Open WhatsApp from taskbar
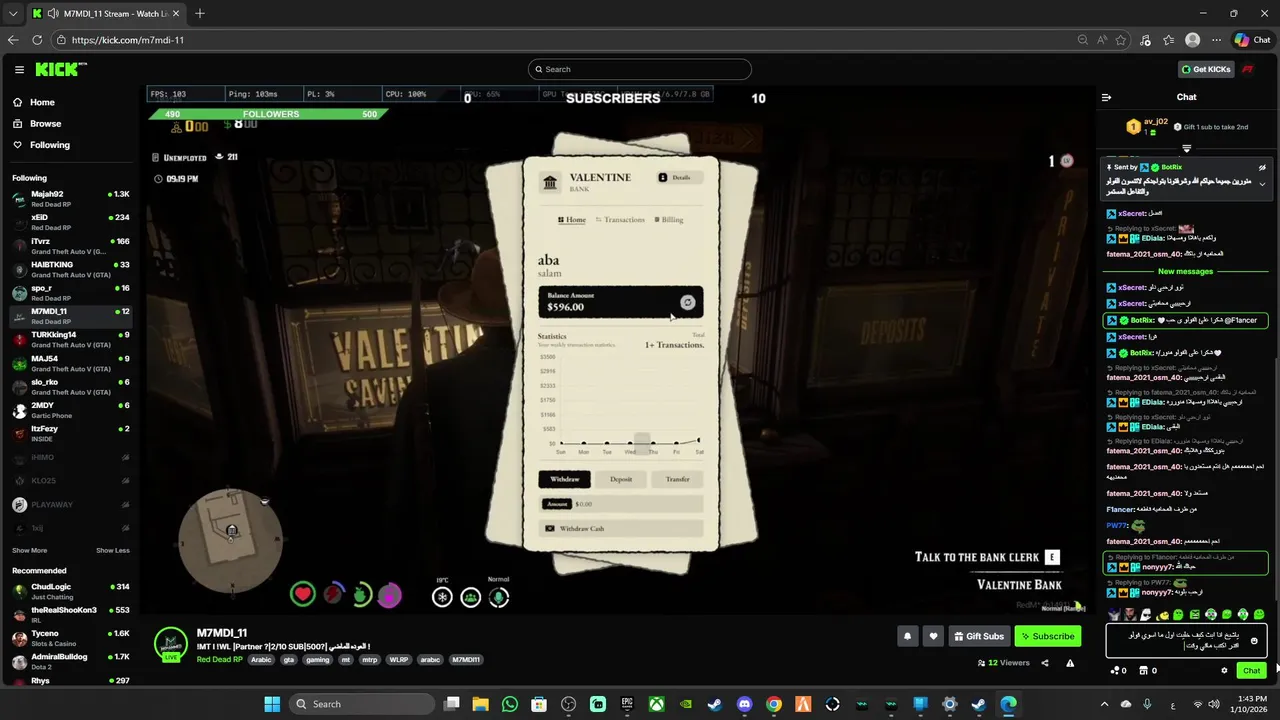The image size is (1280, 720). tap(510, 704)
